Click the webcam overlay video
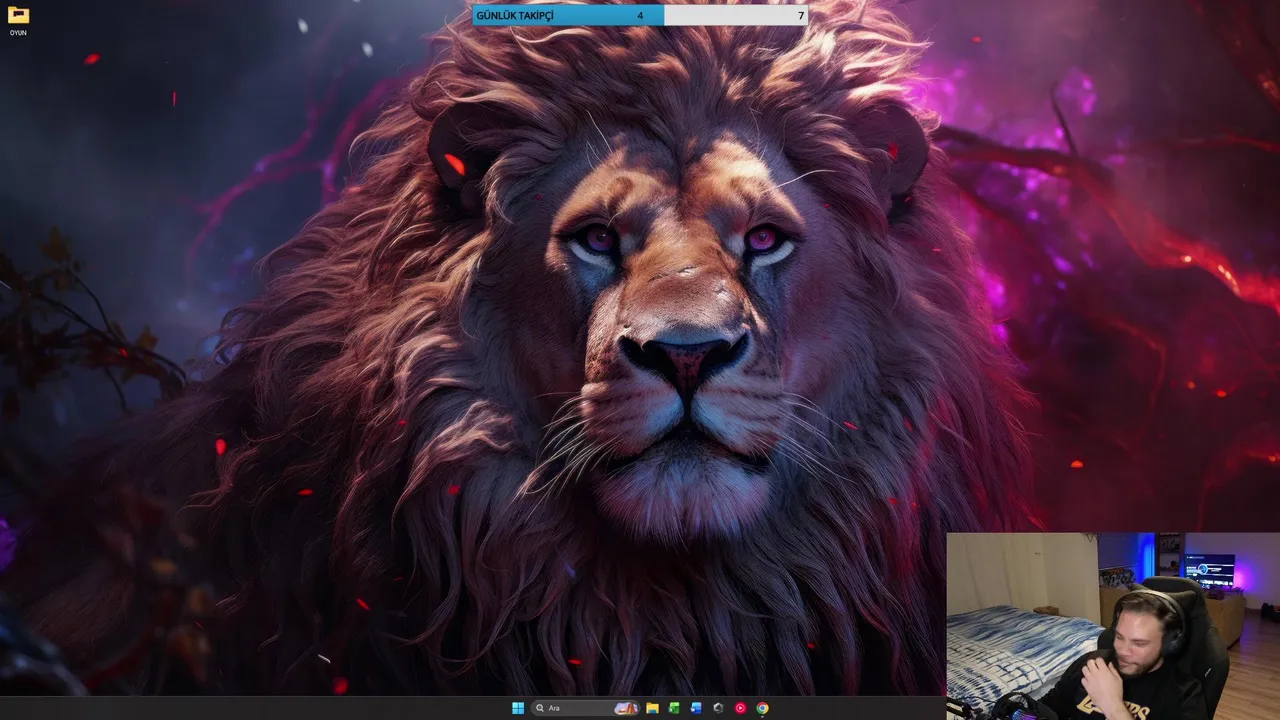The image size is (1280, 720). click(x=1113, y=626)
